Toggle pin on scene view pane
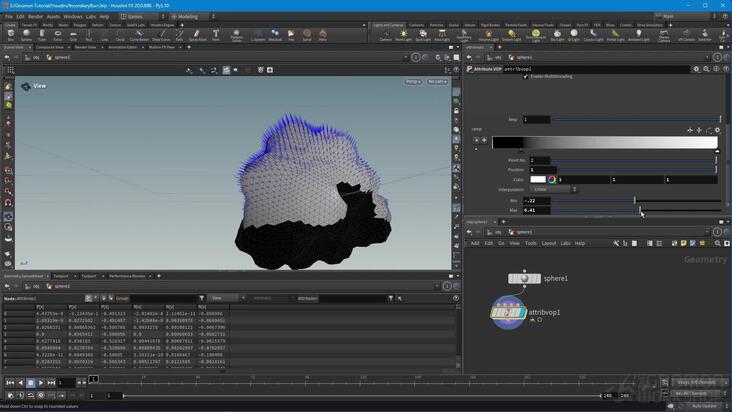This screenshot has width=732, height=412. 415,57
